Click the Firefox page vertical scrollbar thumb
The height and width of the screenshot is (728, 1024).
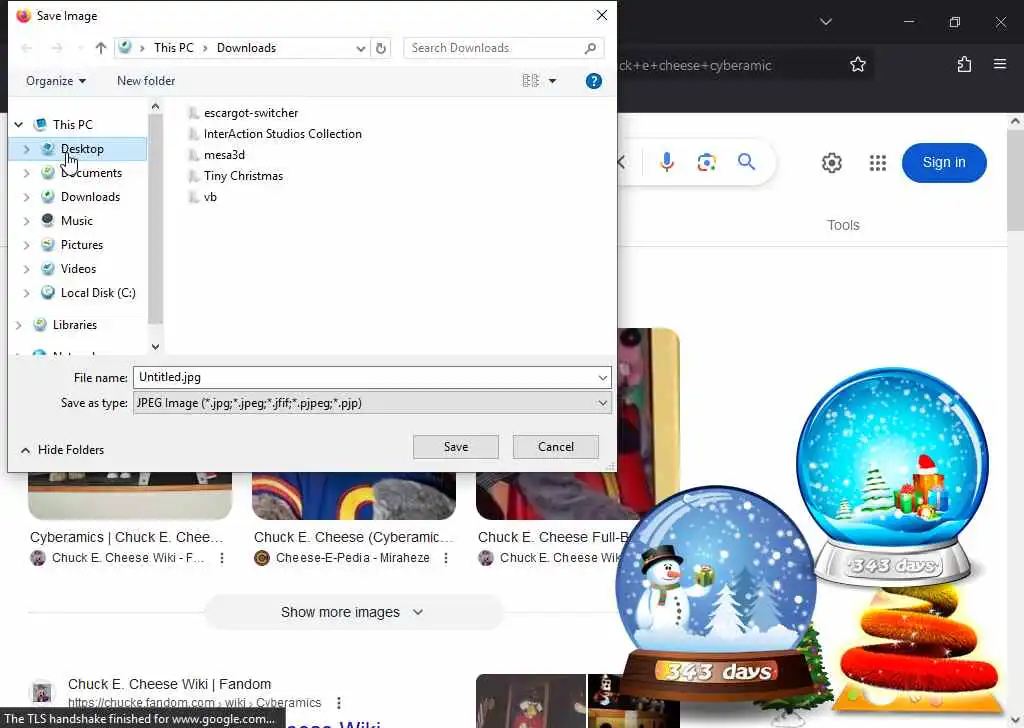[x=1015, y=180]
